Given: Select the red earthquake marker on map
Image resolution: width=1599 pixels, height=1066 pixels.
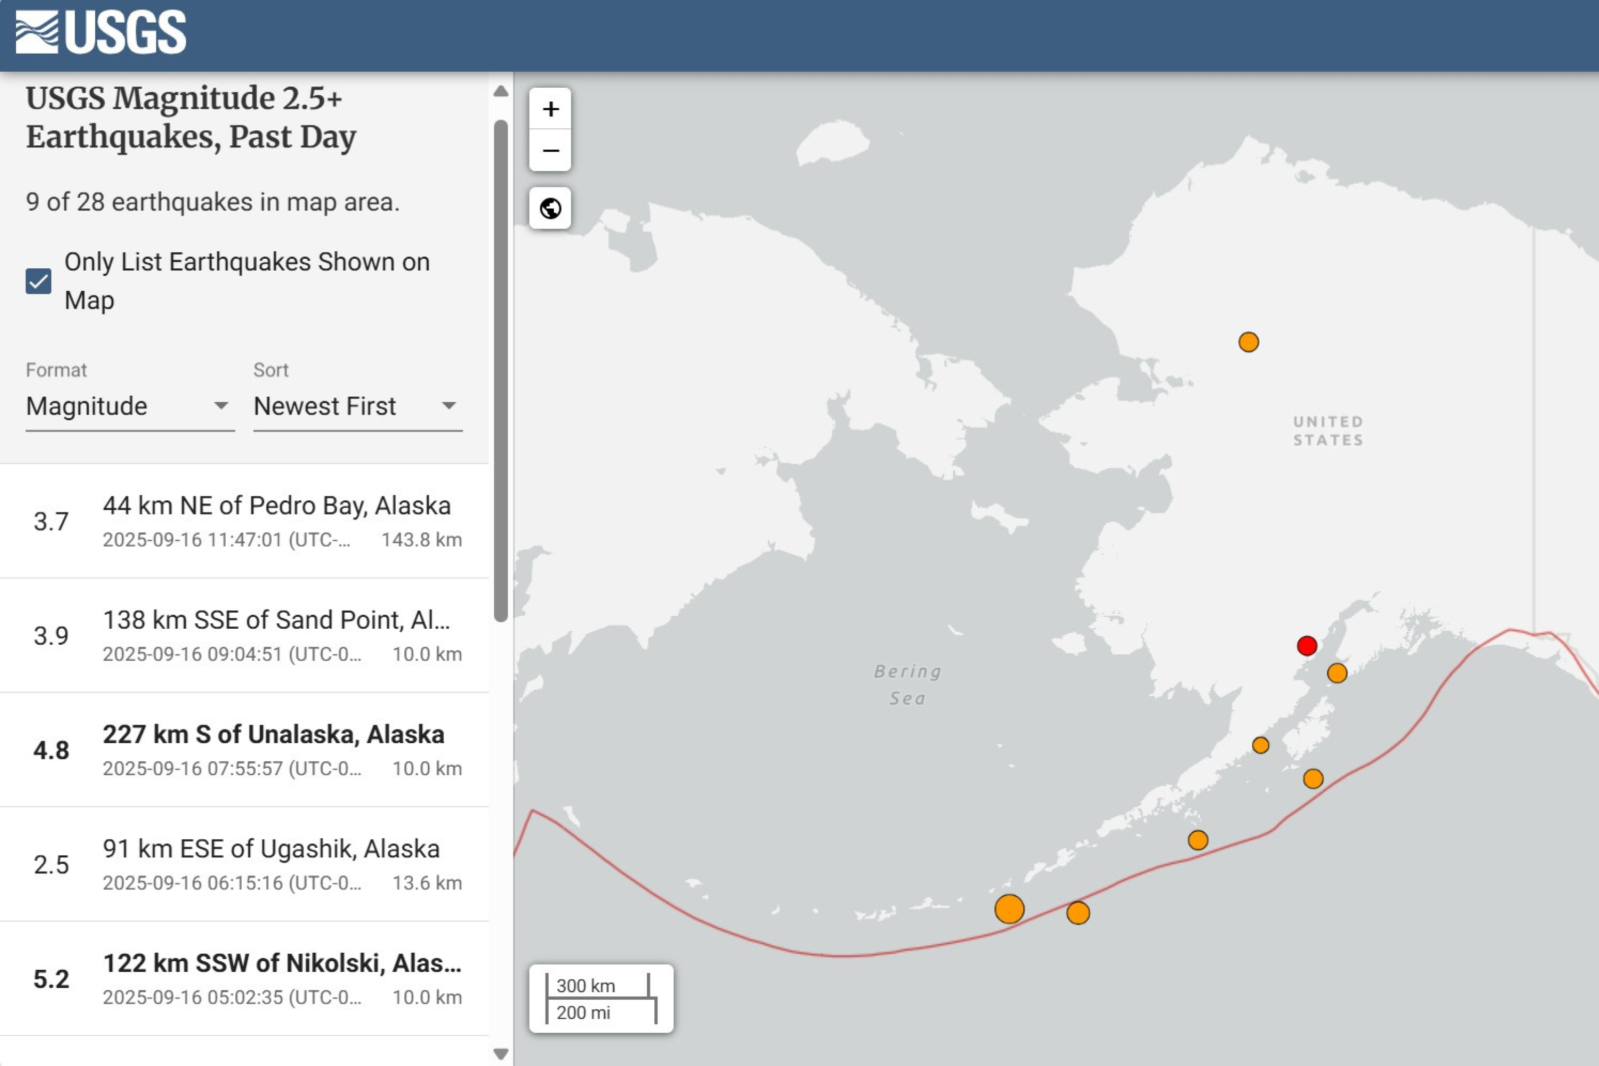Looking at the screenshot, I should click(x=1306, y=646).
